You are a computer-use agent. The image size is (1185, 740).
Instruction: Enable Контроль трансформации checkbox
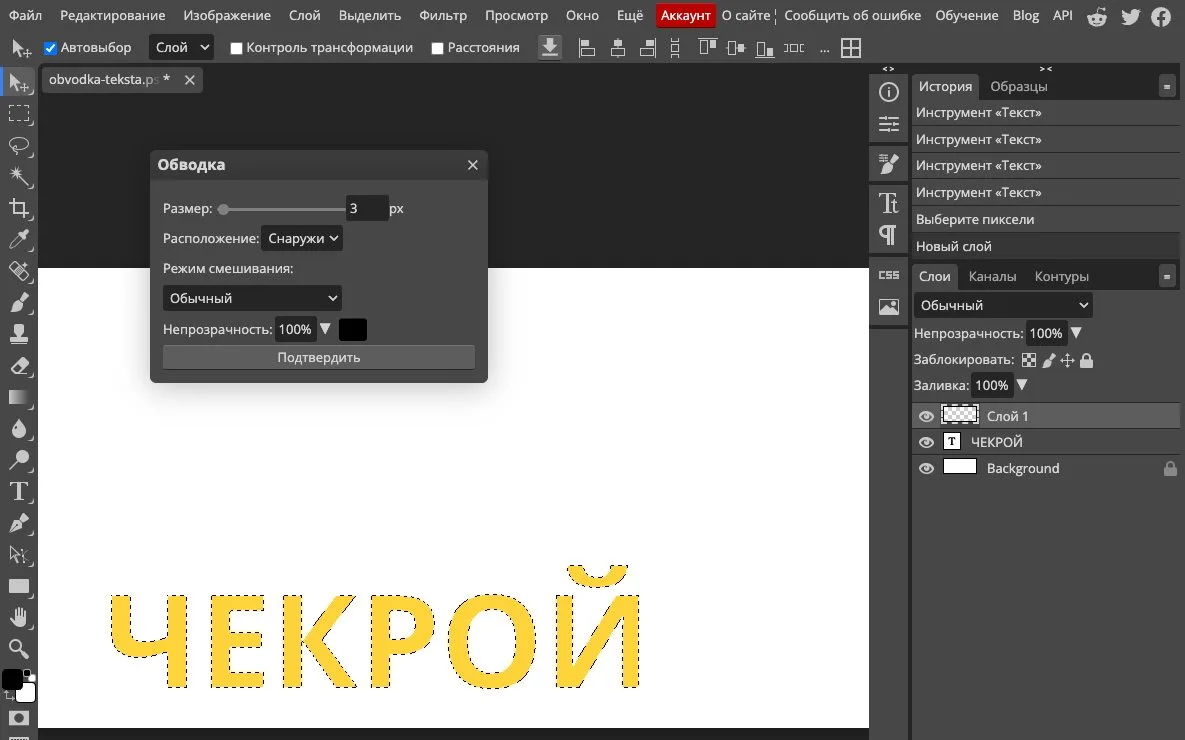coord(237,48)
